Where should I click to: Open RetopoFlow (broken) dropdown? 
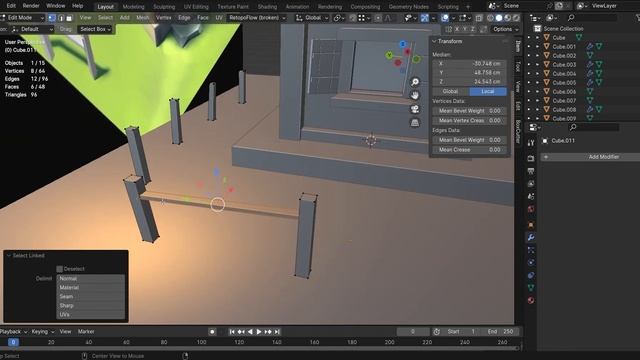tap(257, 18)
